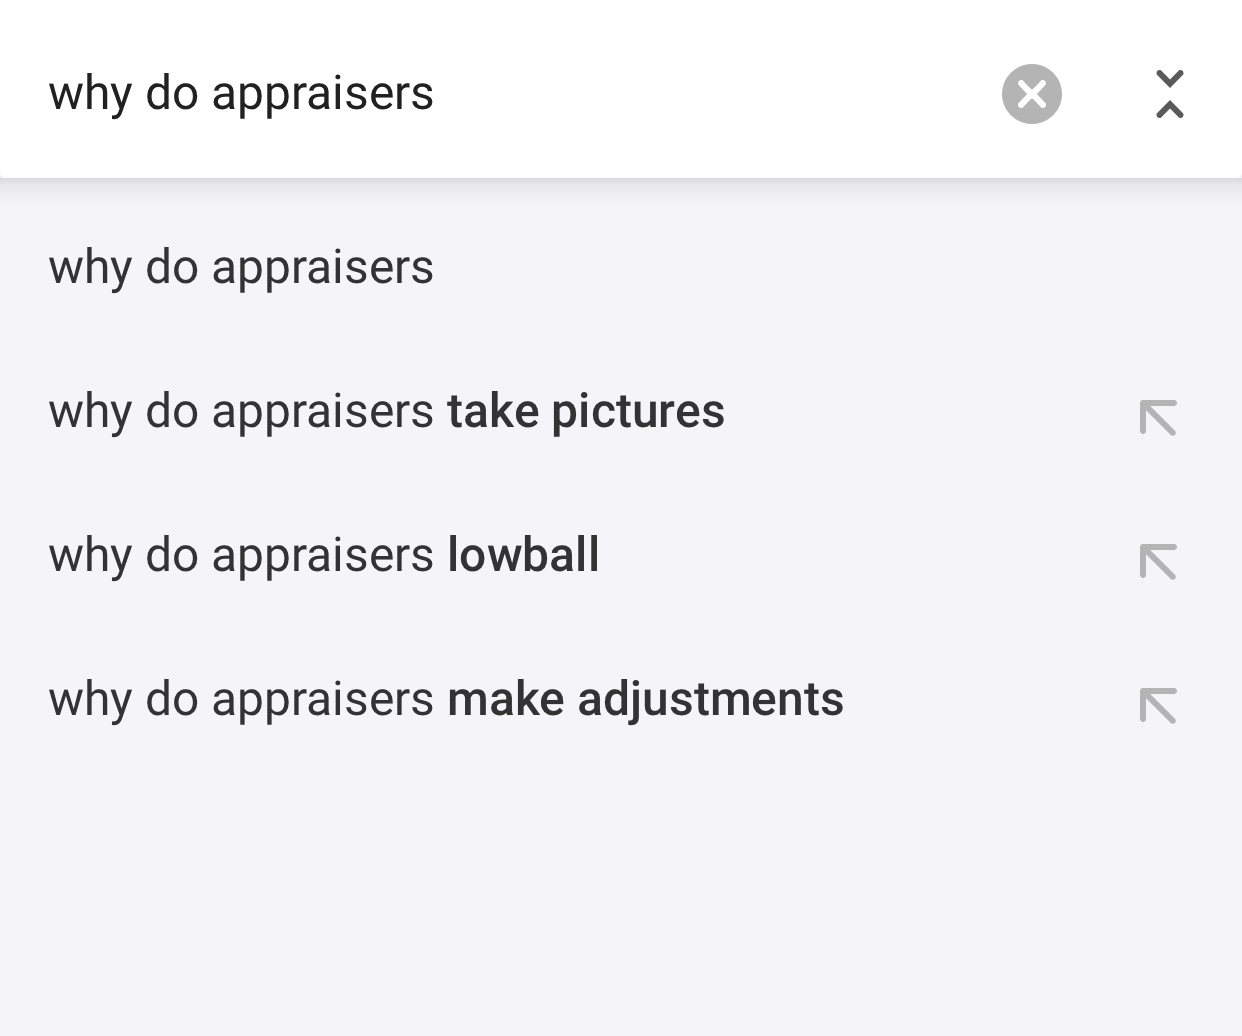Insert 'lowball' suggestion using its arrow

tap(1158, 562)
